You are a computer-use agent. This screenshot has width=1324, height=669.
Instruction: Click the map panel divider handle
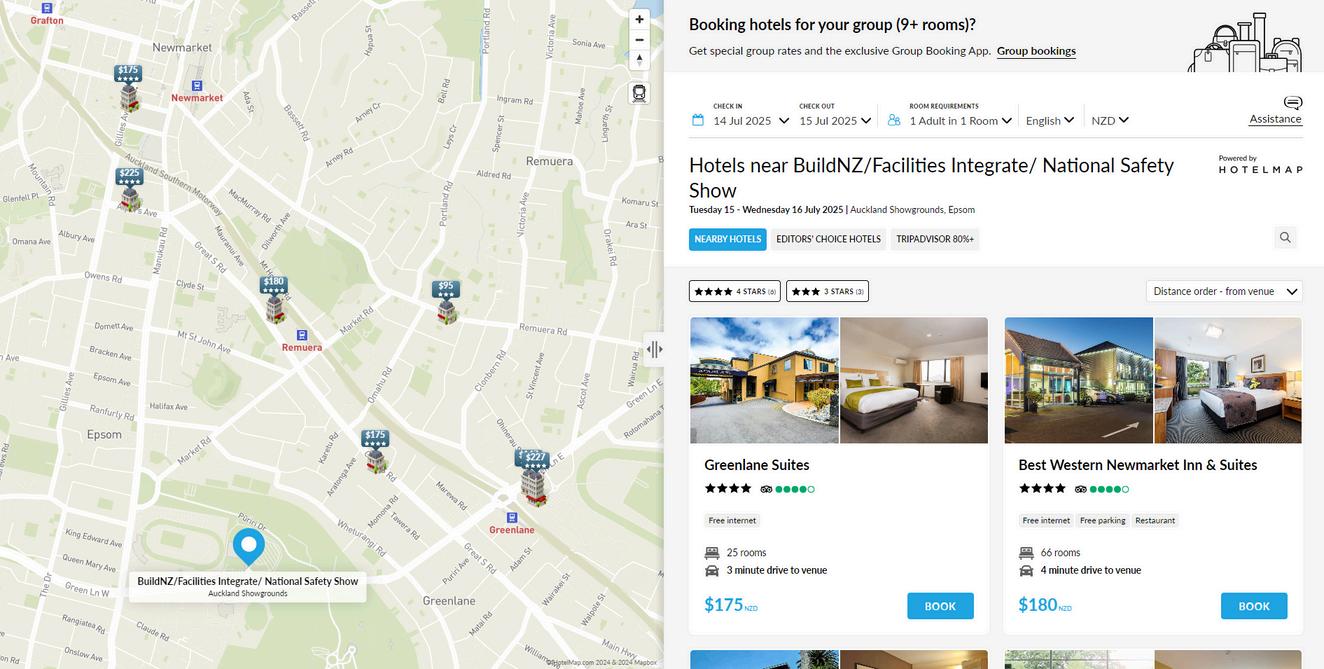point(654,349)
